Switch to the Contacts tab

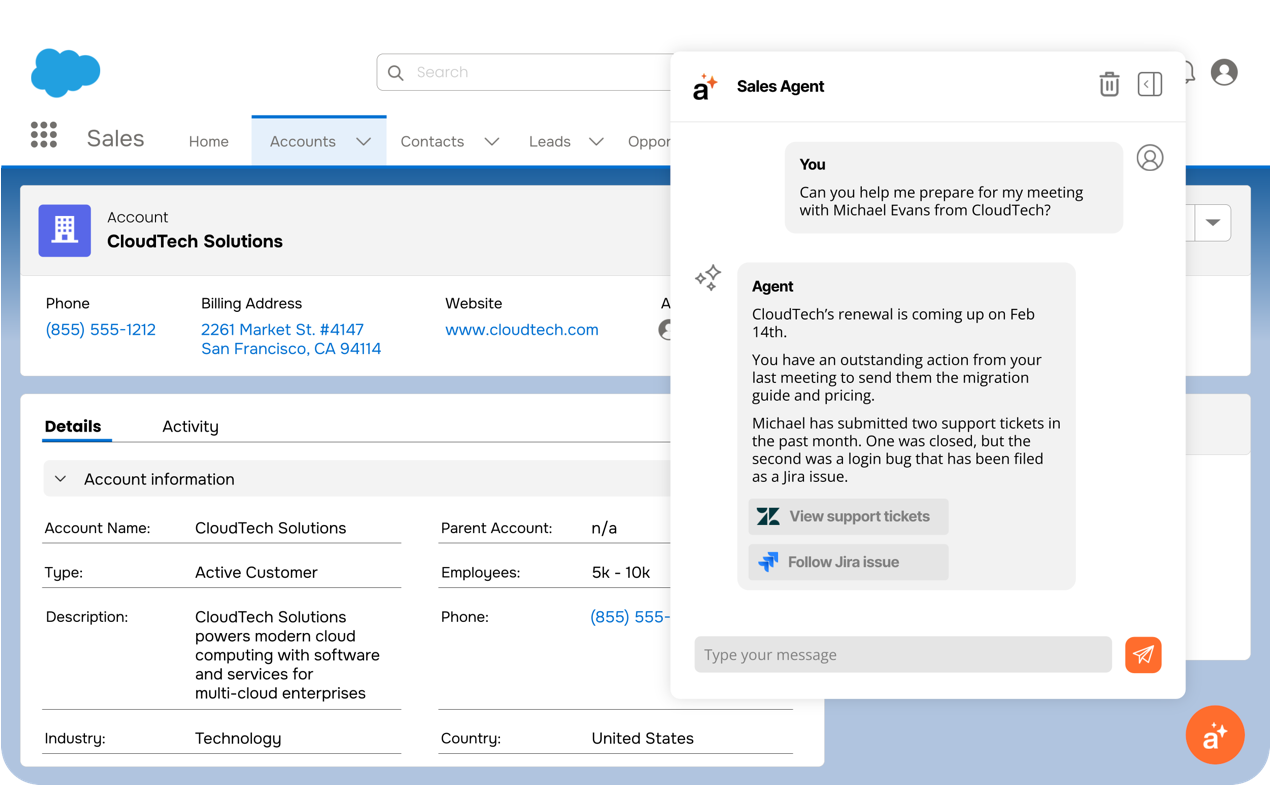(432, 142)
